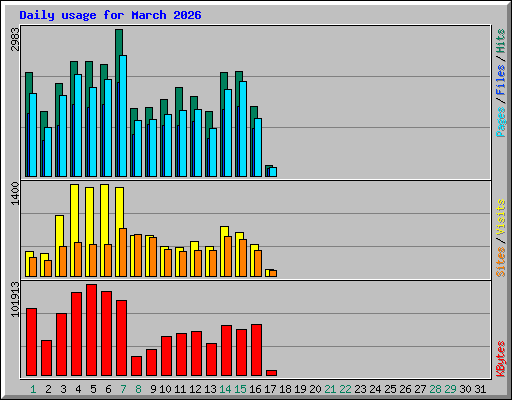Select the cyan Pages bar for day 15

pyautogui.click(x=243, y=129)
